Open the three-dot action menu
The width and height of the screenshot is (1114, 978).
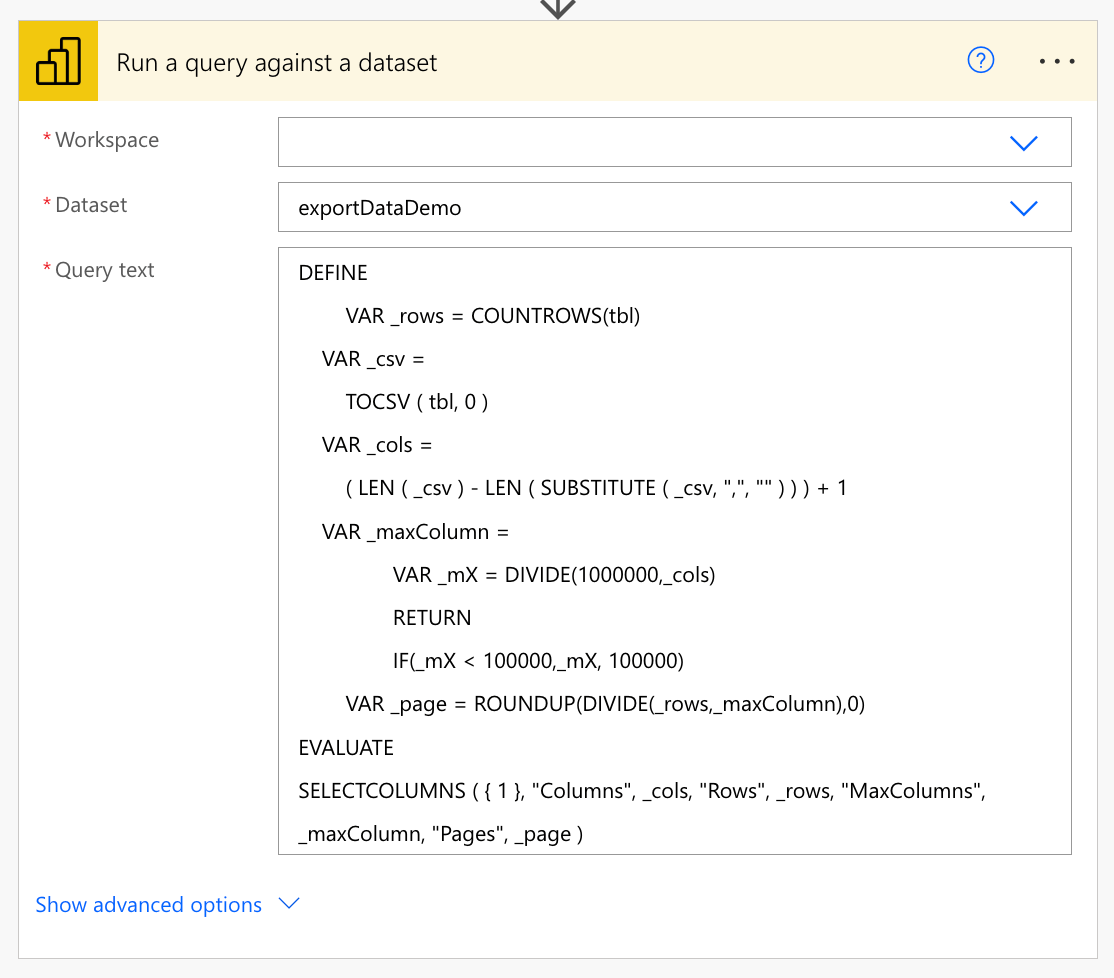[1056, 62]
